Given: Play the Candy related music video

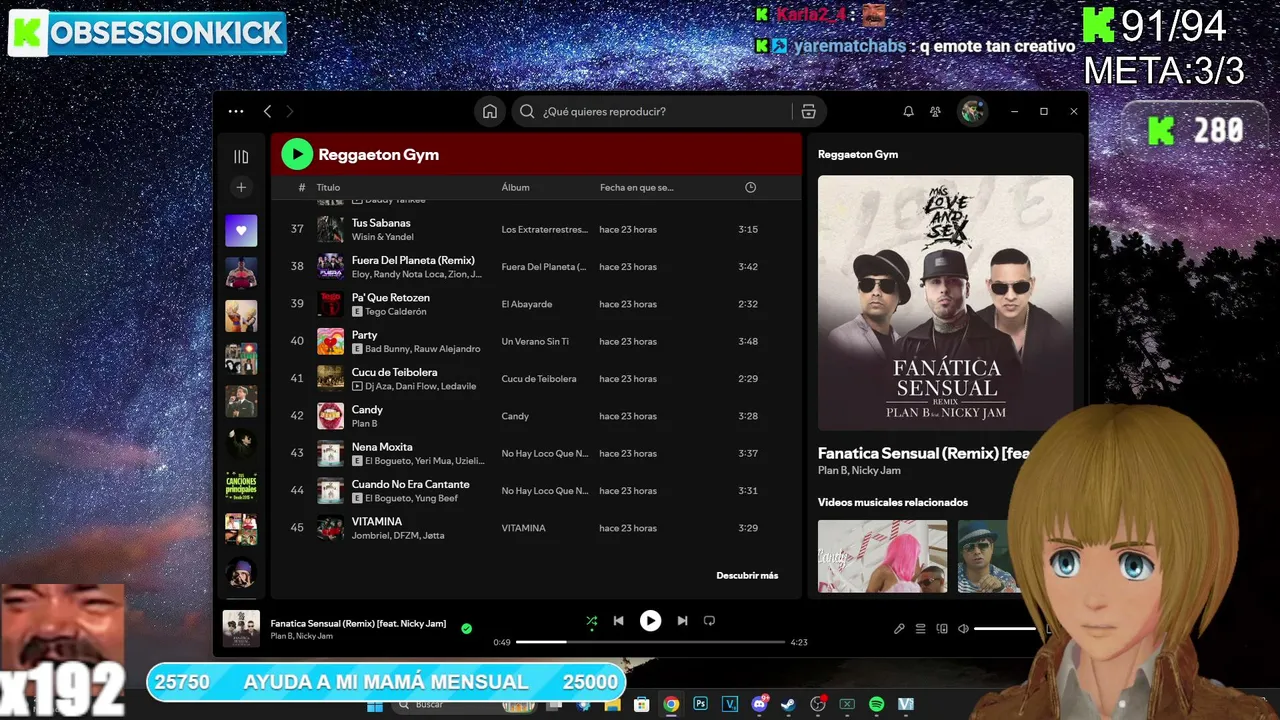Looking at the screenshot, I should 882,556.
